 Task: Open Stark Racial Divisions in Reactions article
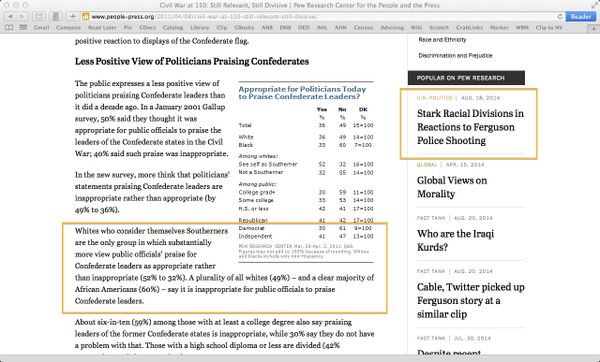(470, 127)
